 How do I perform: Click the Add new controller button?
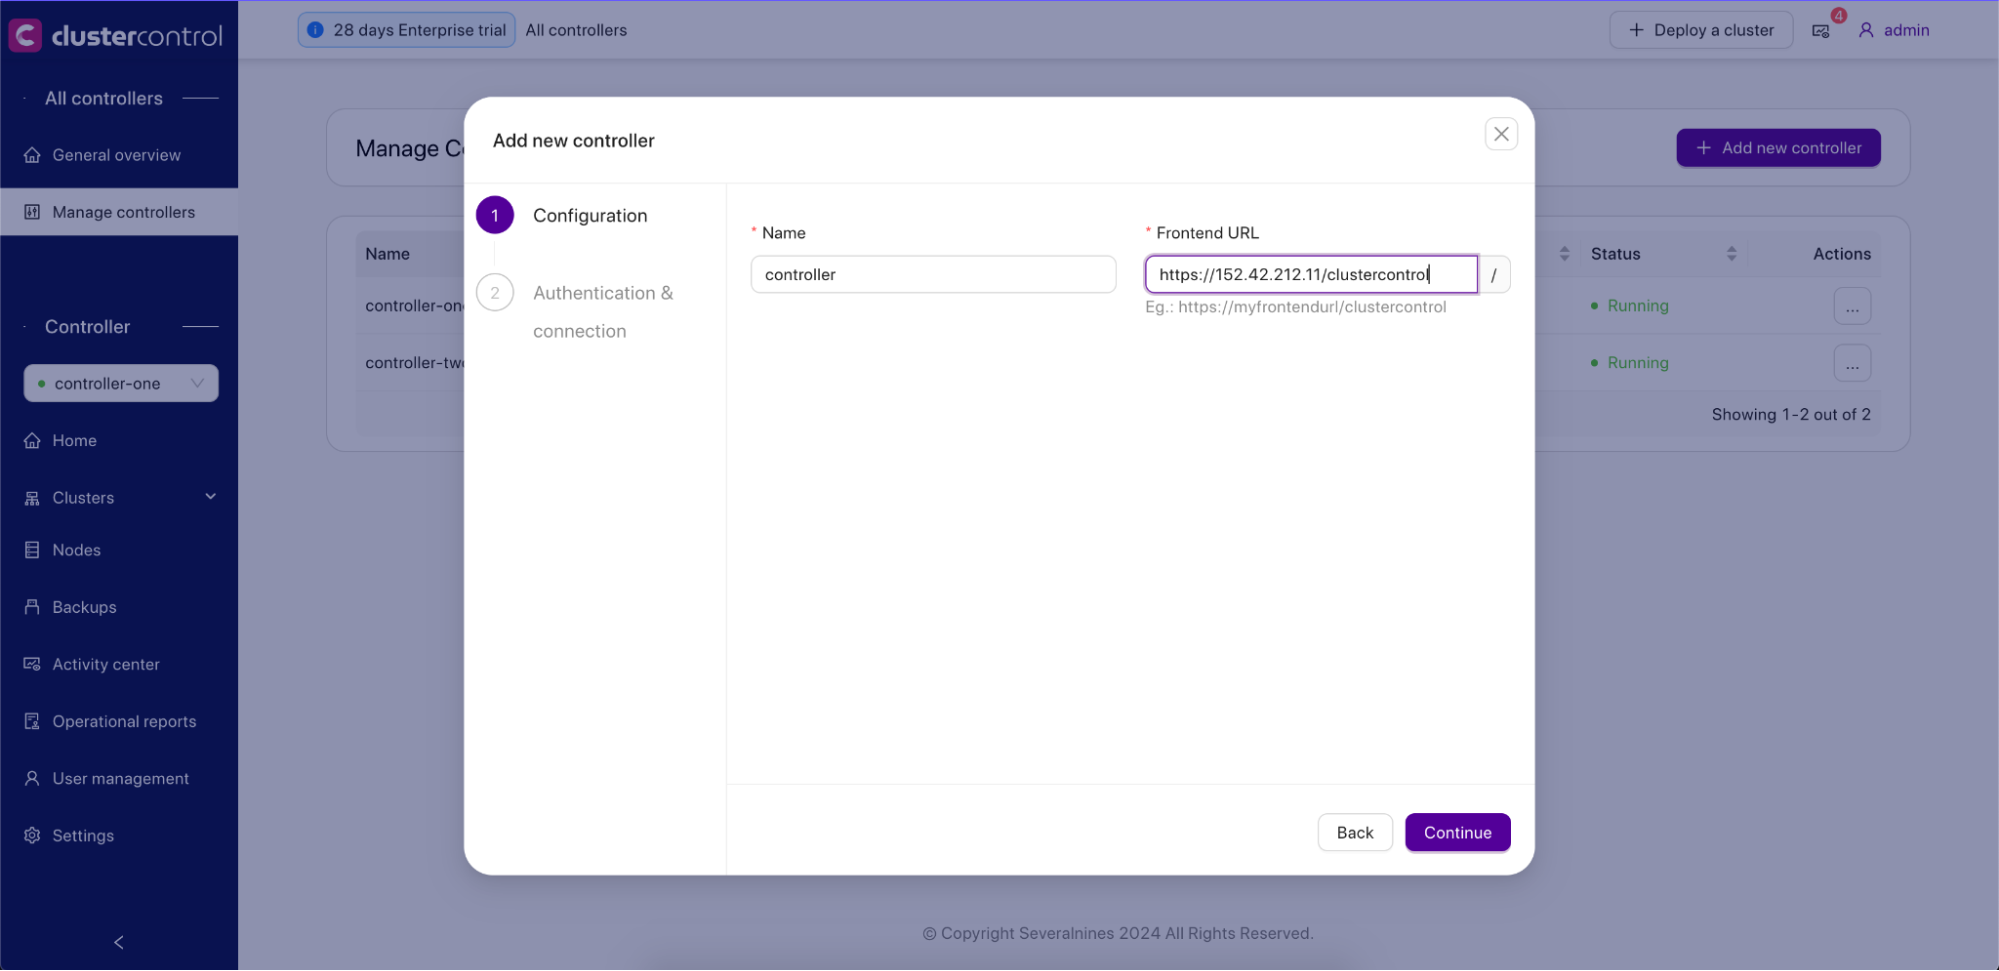point(1778,148)
